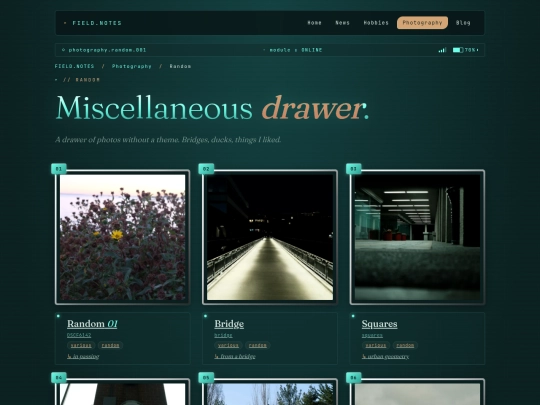The height and width of the screenshot is (405, 540).
Task: Click 'random' tag under Squares
Action: 405,345
